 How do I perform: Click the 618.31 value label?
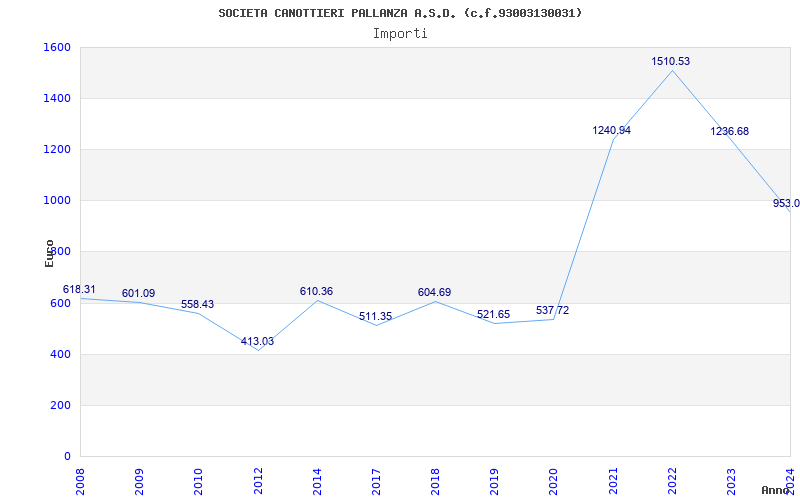click(x=79, y=289)
